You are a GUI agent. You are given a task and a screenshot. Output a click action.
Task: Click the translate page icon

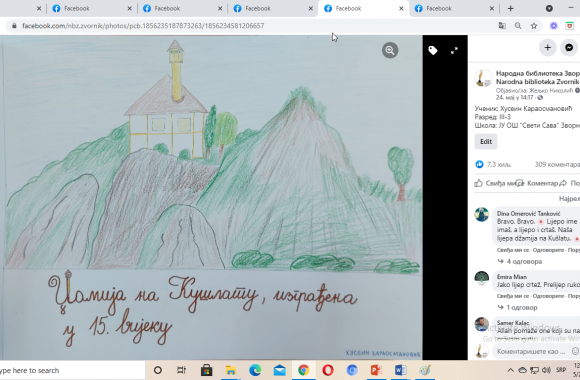tap(502, 26)
